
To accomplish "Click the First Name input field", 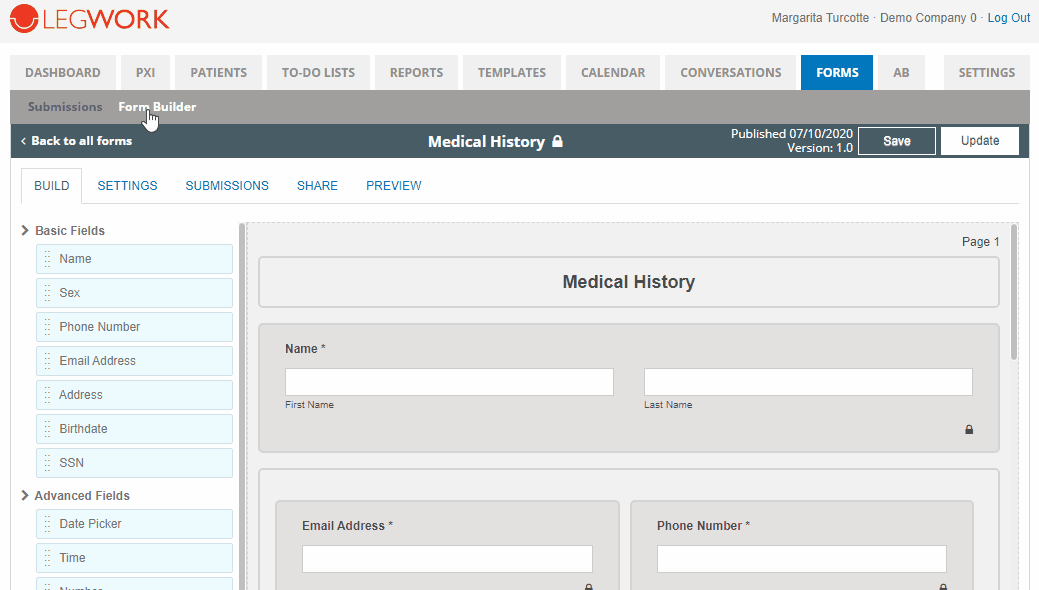I will (449, 382).
